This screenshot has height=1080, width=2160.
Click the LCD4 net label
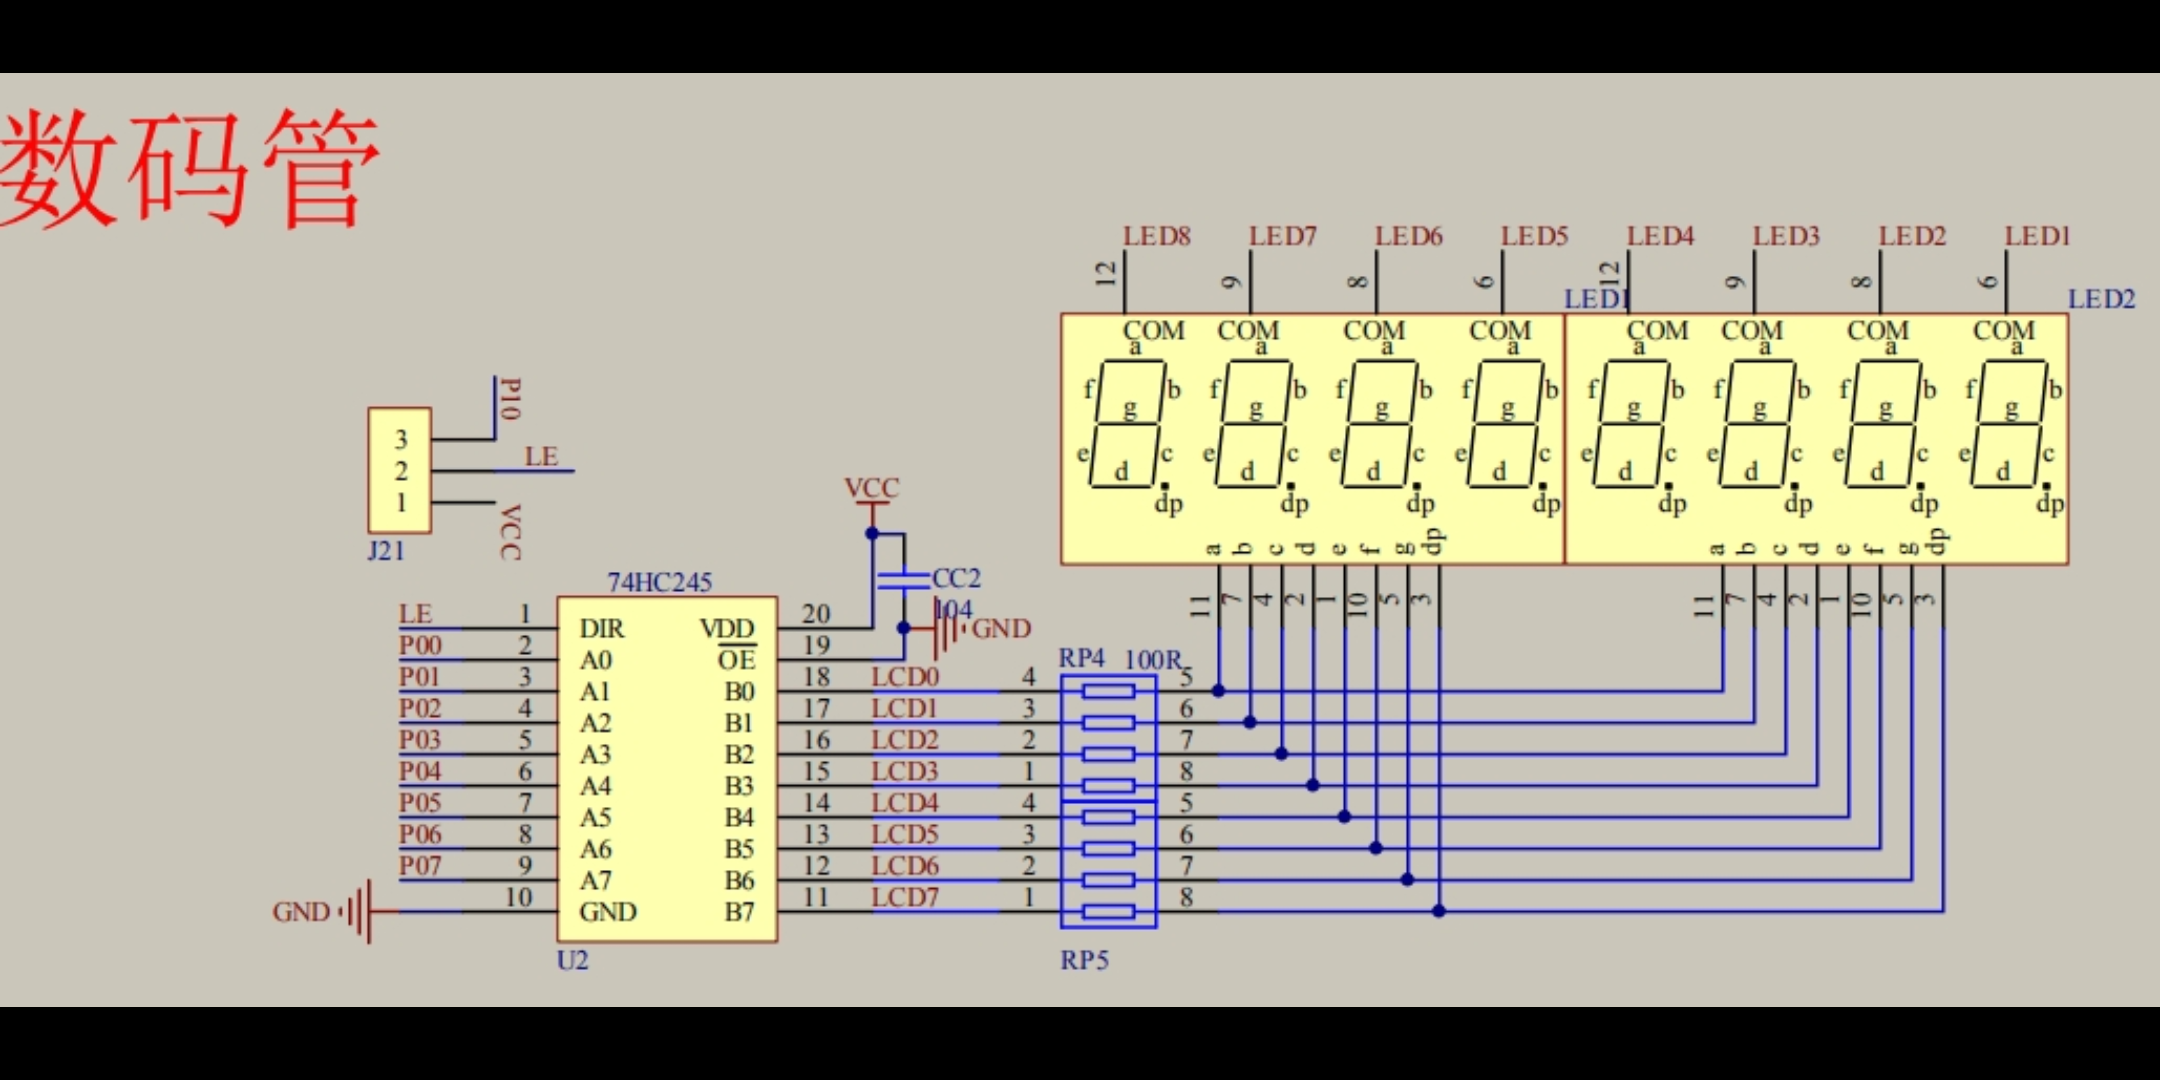905,803
